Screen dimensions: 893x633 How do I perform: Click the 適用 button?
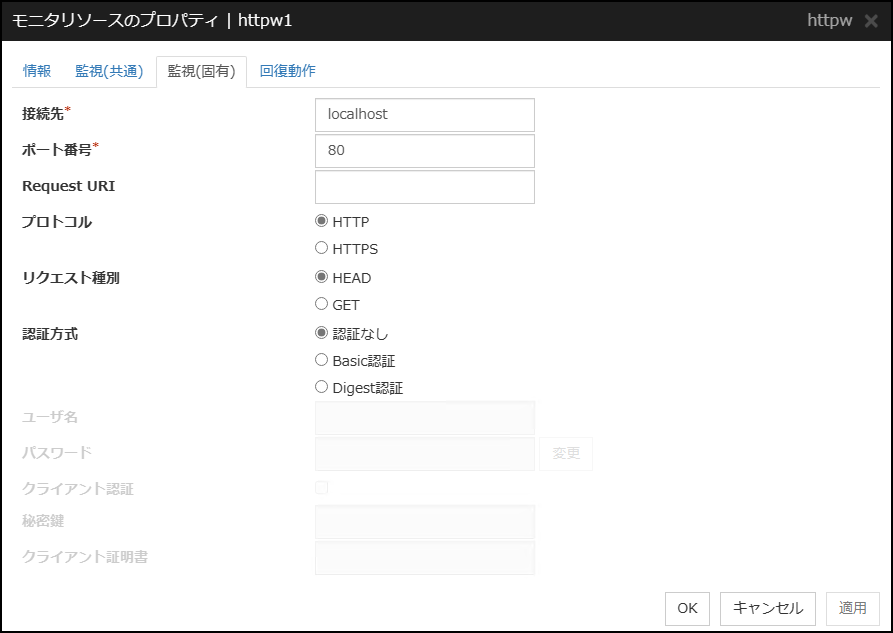coord(853,608)
